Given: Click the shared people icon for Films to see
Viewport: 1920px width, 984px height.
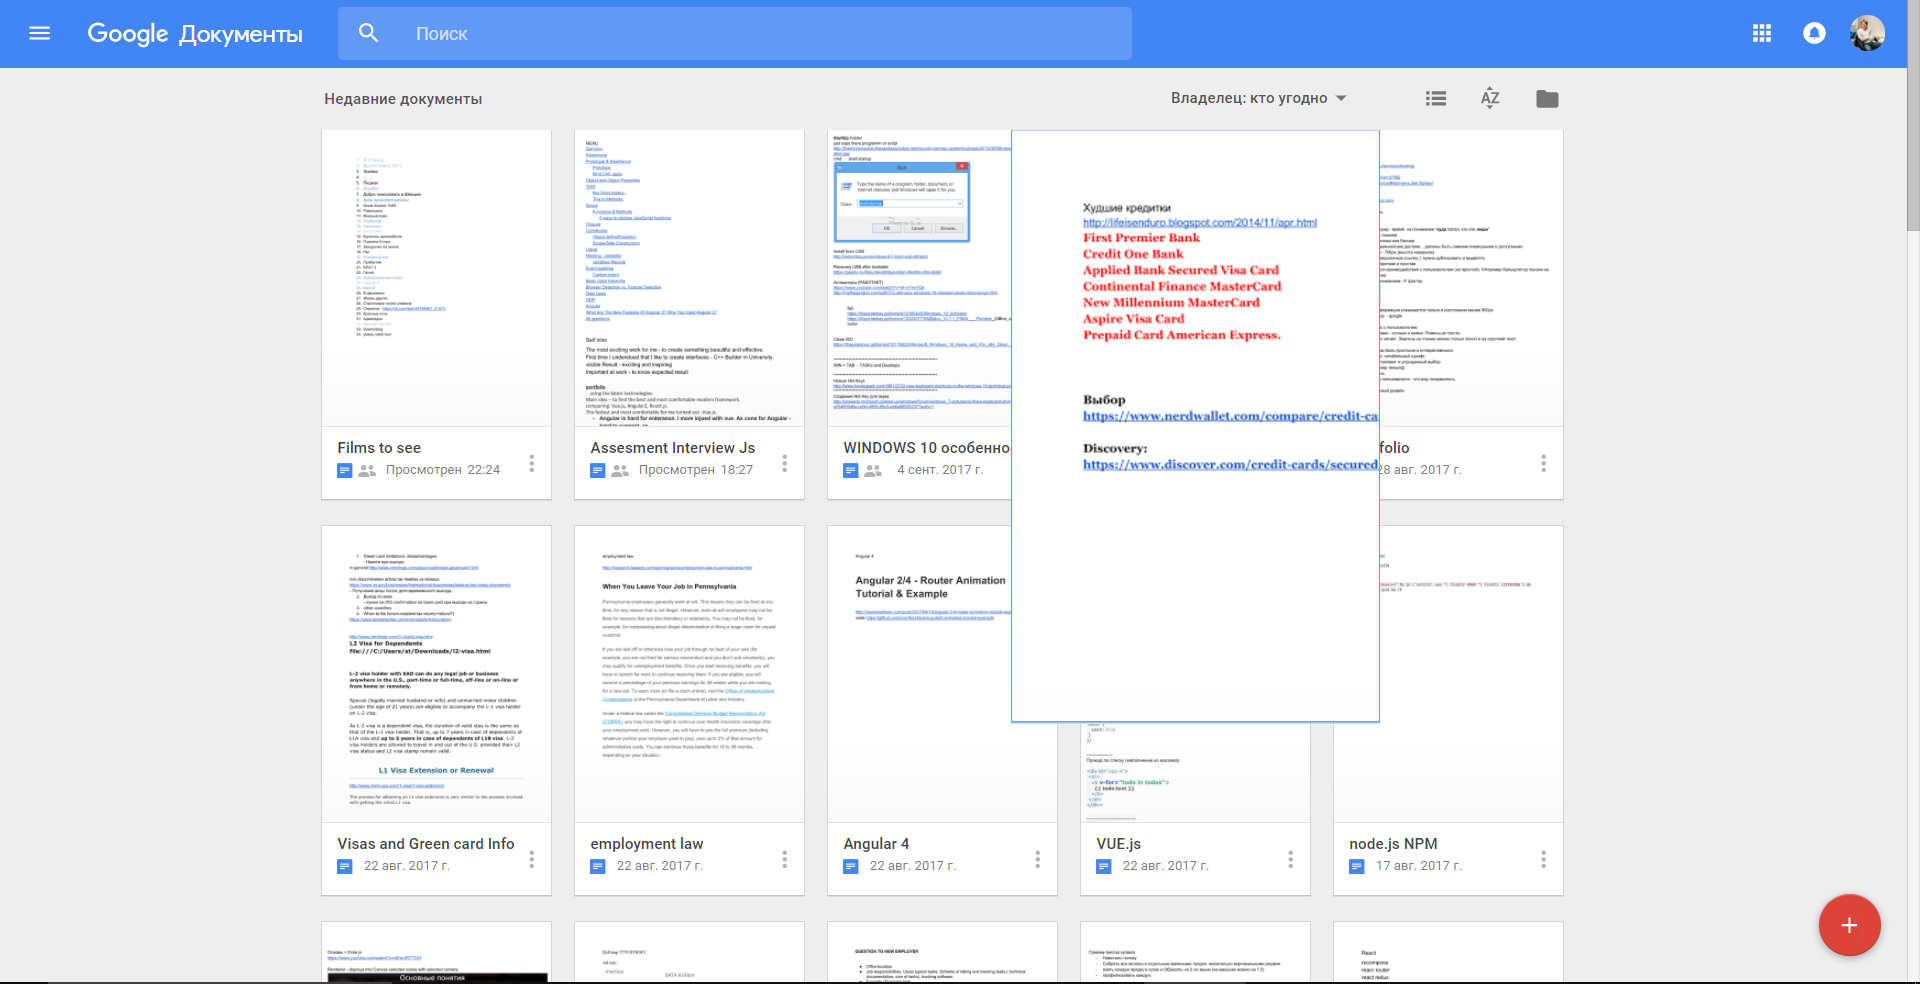Looking at the screenshot, I should point(367,470).
